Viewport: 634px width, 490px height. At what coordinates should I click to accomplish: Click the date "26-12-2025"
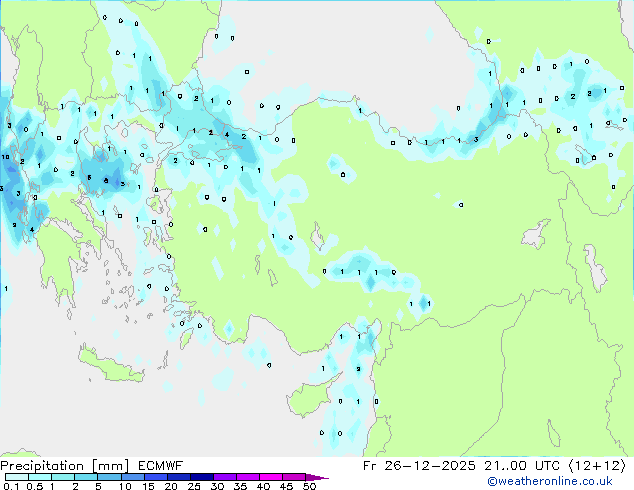(x=430, y=466)
